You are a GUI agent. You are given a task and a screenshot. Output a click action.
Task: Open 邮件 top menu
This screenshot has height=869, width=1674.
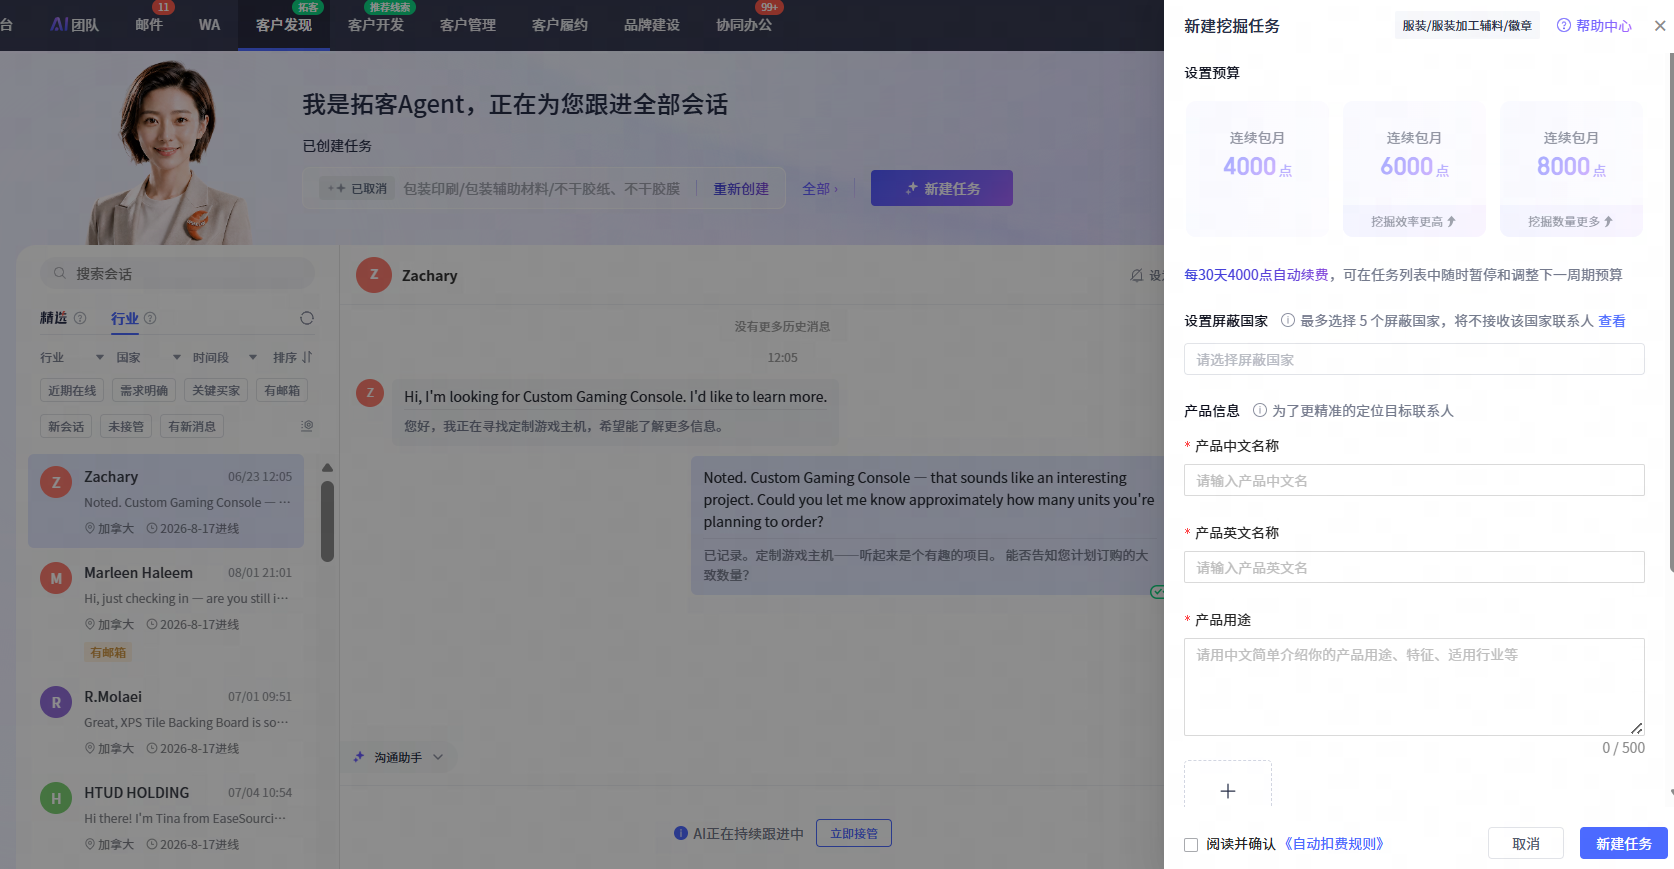(149, 25)
